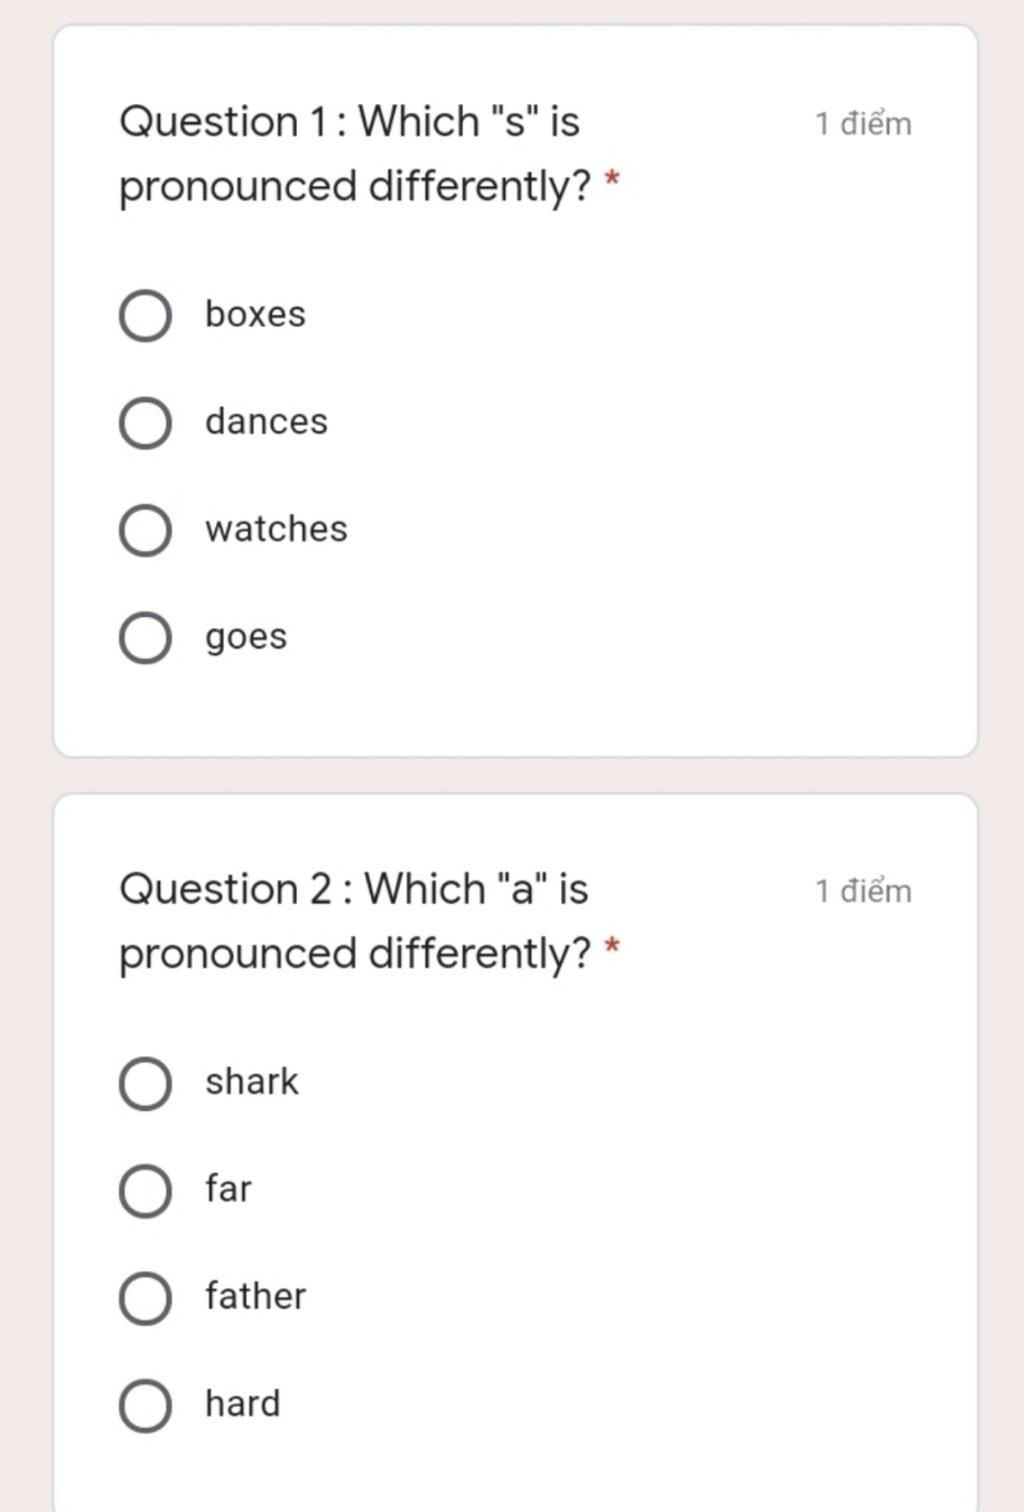Select the radio button for boxes
Image resolution: width=1024 pixels, height=1512 pixels.
(x=145, y=316)
